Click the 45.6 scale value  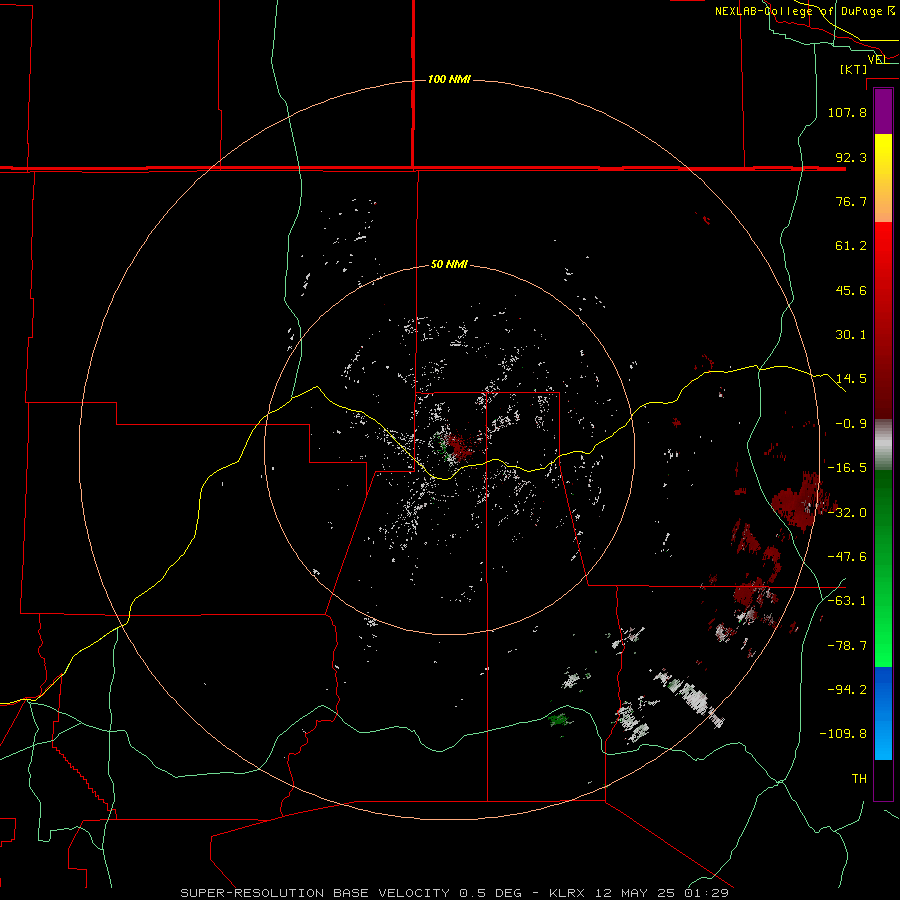[x=851, y=290]
